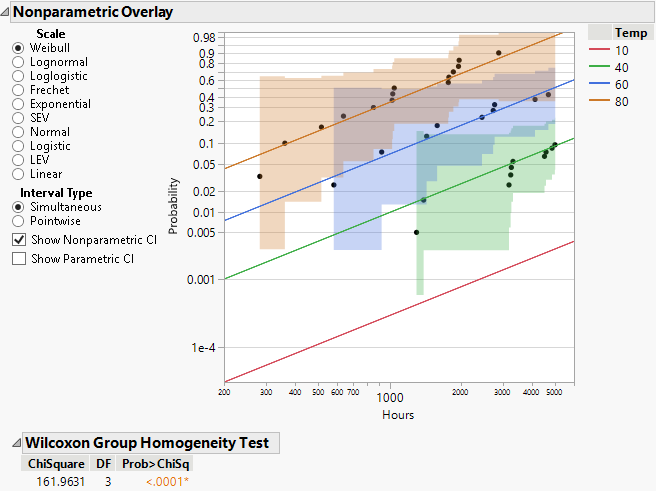Select the Lognormal scale radio button
The width and height of the screenshot is (656, 491).
click(x=19, y=62)
